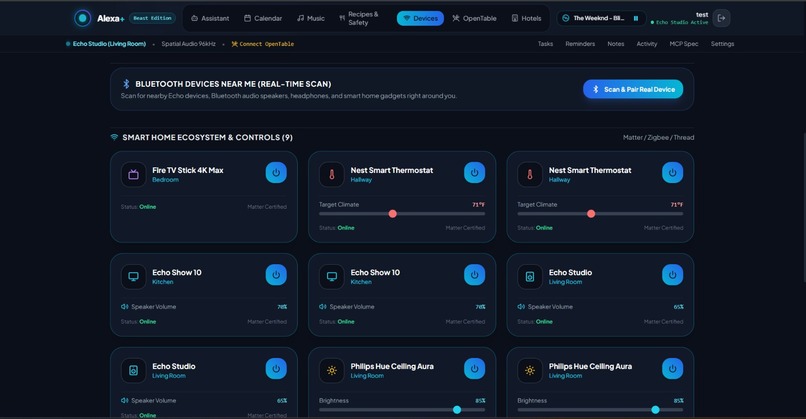Click the Fire TV Stick TV icon
Screen dimensions: 806x419
coord(133,174)
